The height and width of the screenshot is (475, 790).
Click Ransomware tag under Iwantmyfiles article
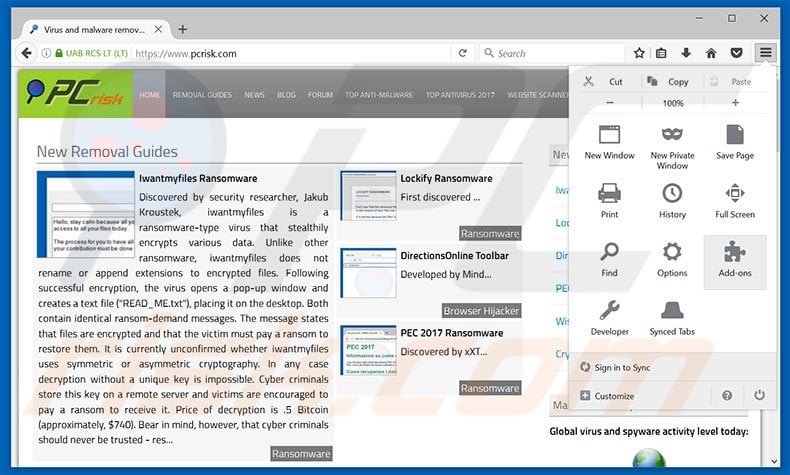pos(301,454)
